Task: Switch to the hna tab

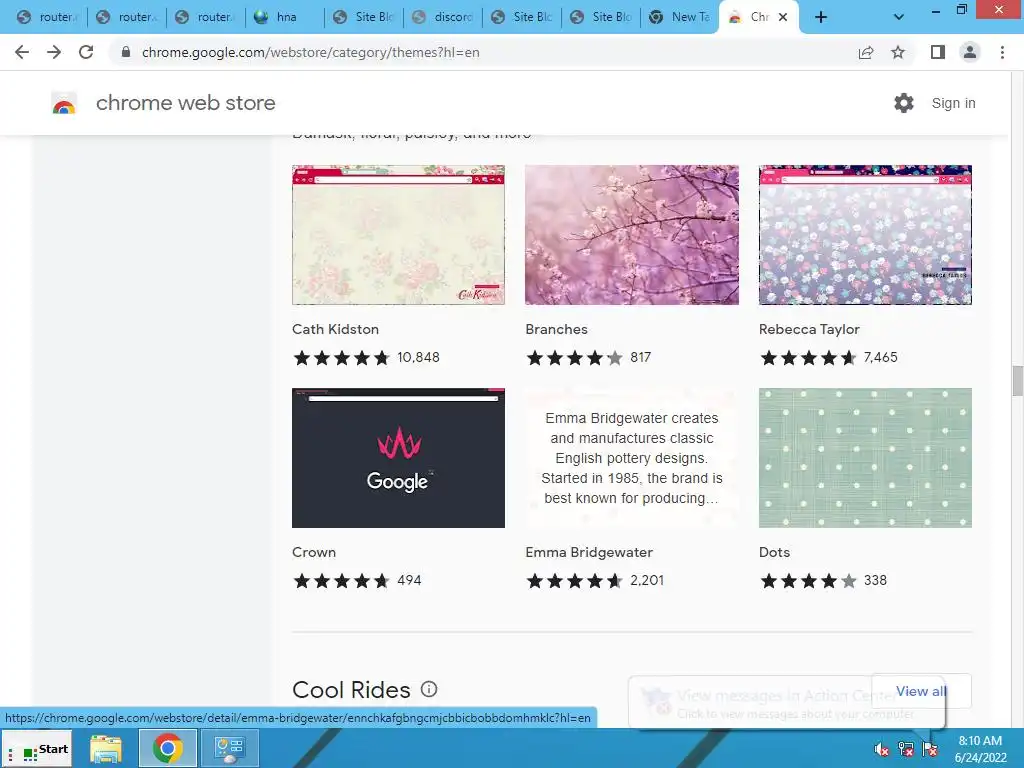Action: 285,17
